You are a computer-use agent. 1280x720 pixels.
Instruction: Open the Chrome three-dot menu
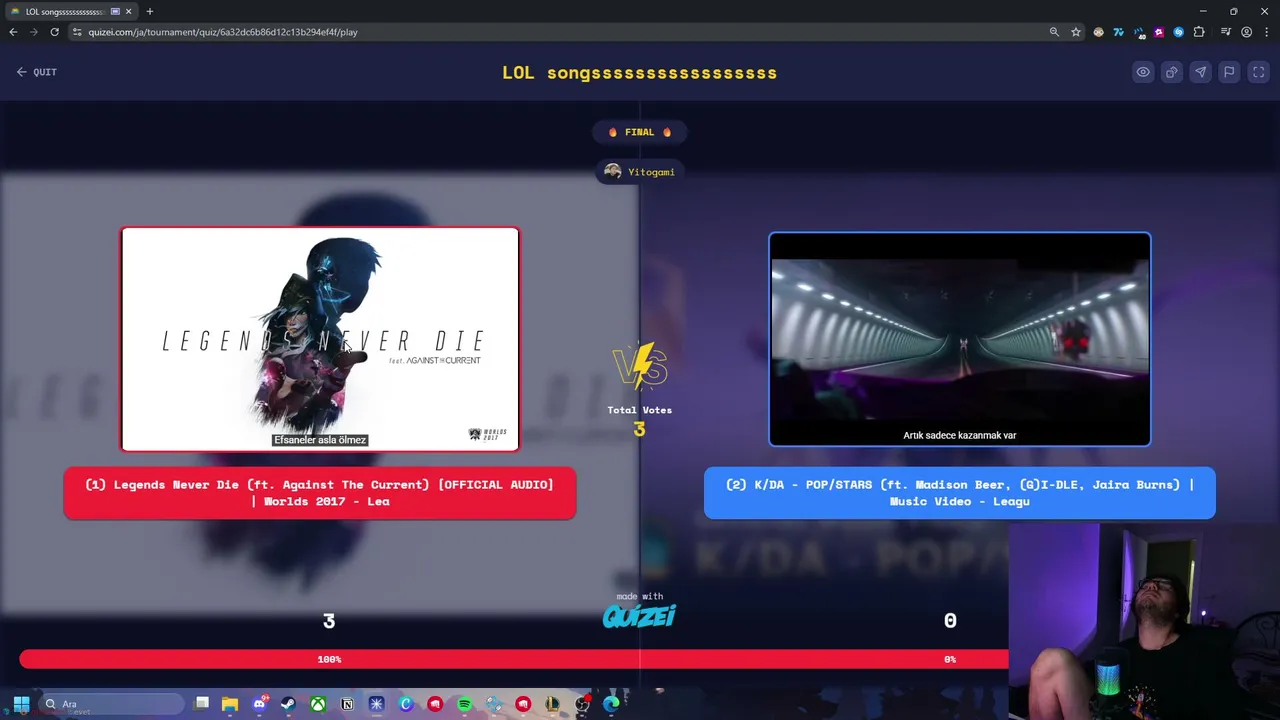click(x=1266, y=32)
